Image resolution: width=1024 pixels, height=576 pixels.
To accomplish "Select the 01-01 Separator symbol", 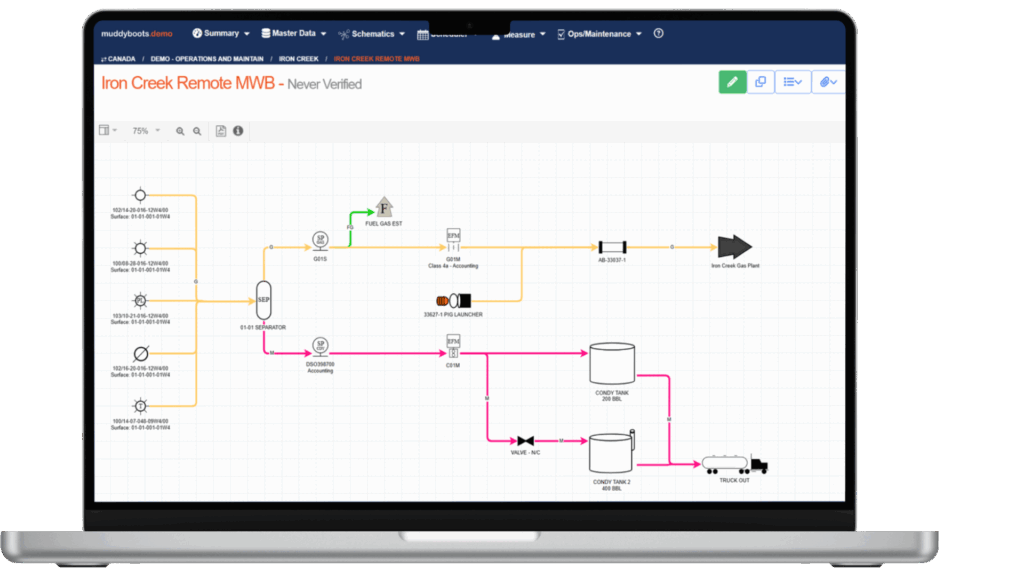I will [263, 300].
